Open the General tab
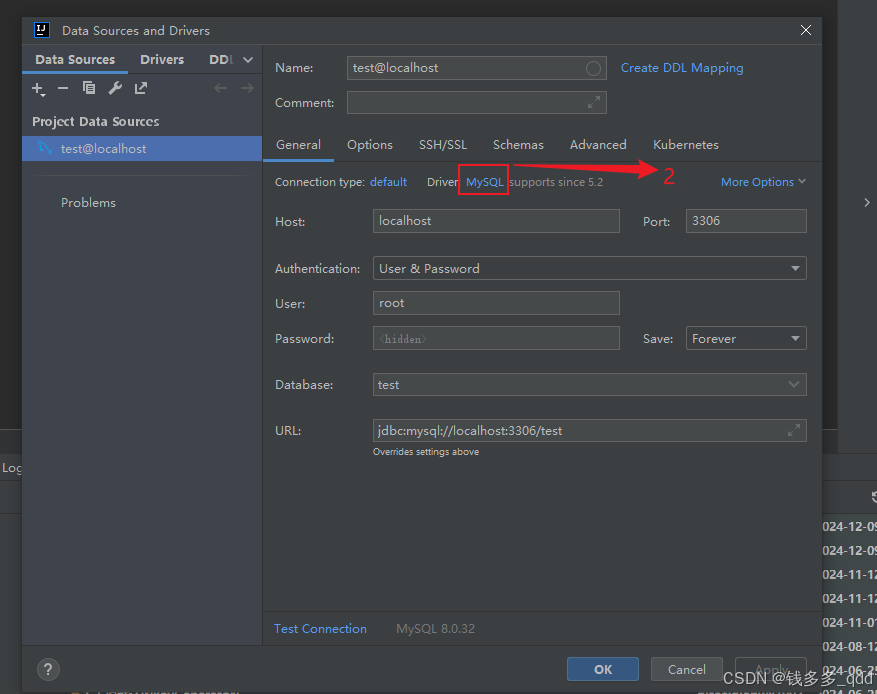877x694 pixels. [x=298, y=145]
